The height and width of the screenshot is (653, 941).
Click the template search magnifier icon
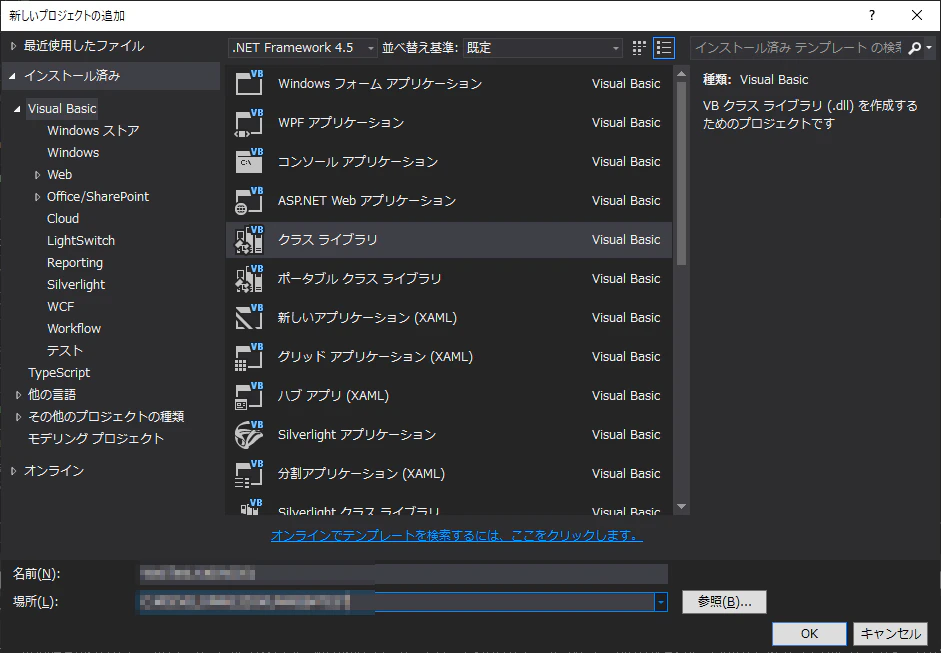(915, 48)
